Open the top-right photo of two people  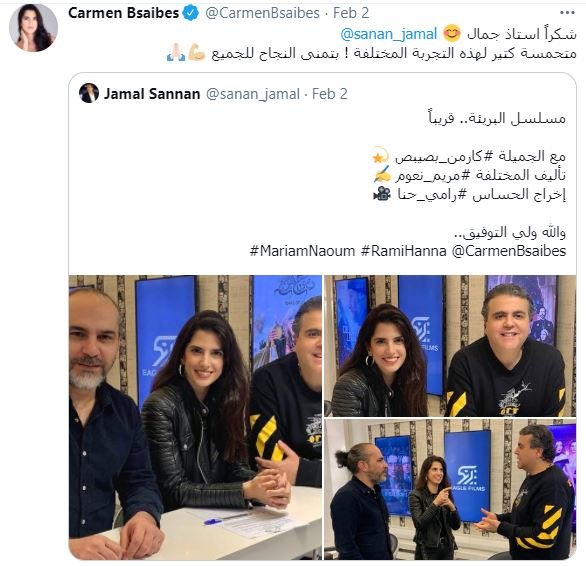tap(450, 346)
